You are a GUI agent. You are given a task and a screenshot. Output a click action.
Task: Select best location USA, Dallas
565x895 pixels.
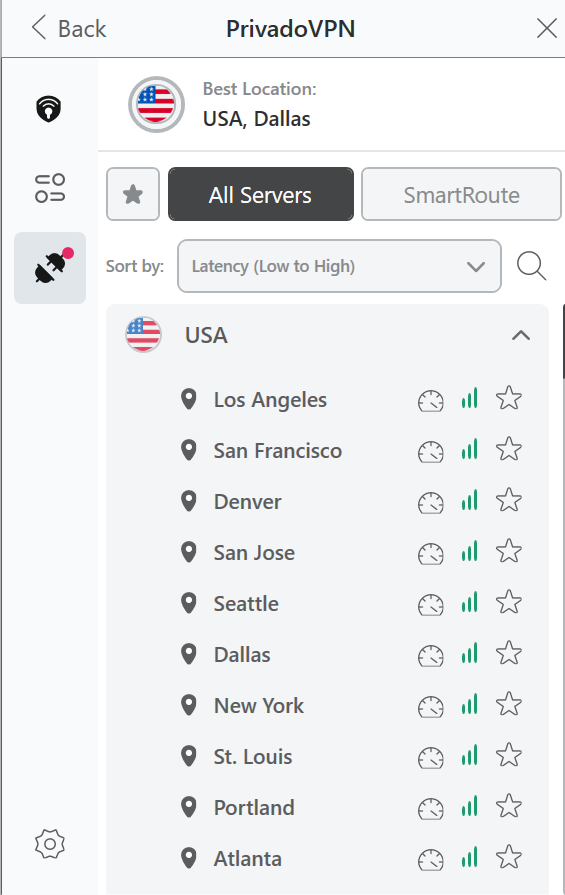pyautogui.click(x=331, y=104)
